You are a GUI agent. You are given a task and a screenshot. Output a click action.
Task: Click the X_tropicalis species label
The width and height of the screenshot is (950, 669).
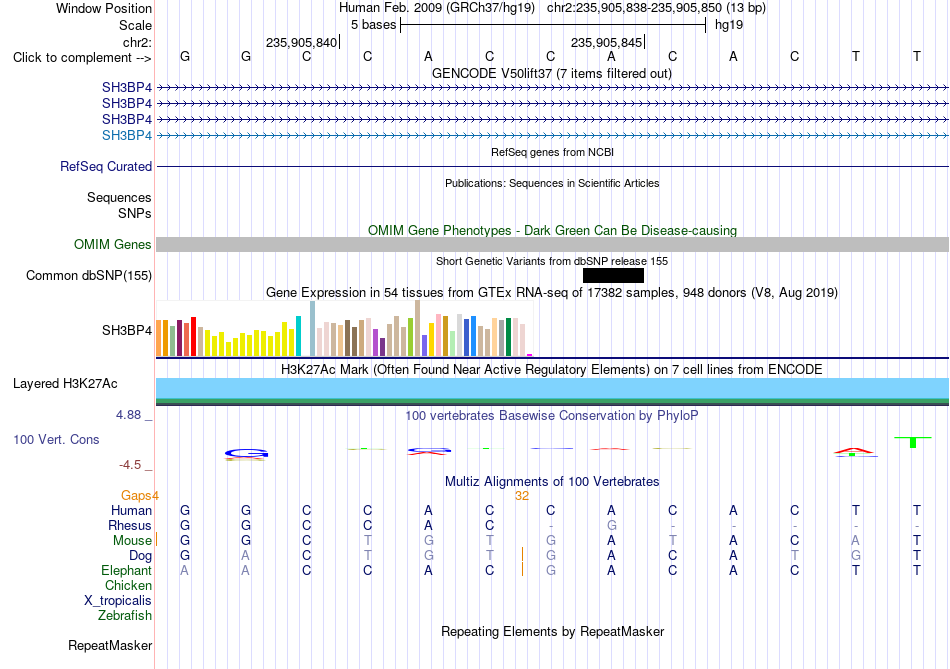118,601
